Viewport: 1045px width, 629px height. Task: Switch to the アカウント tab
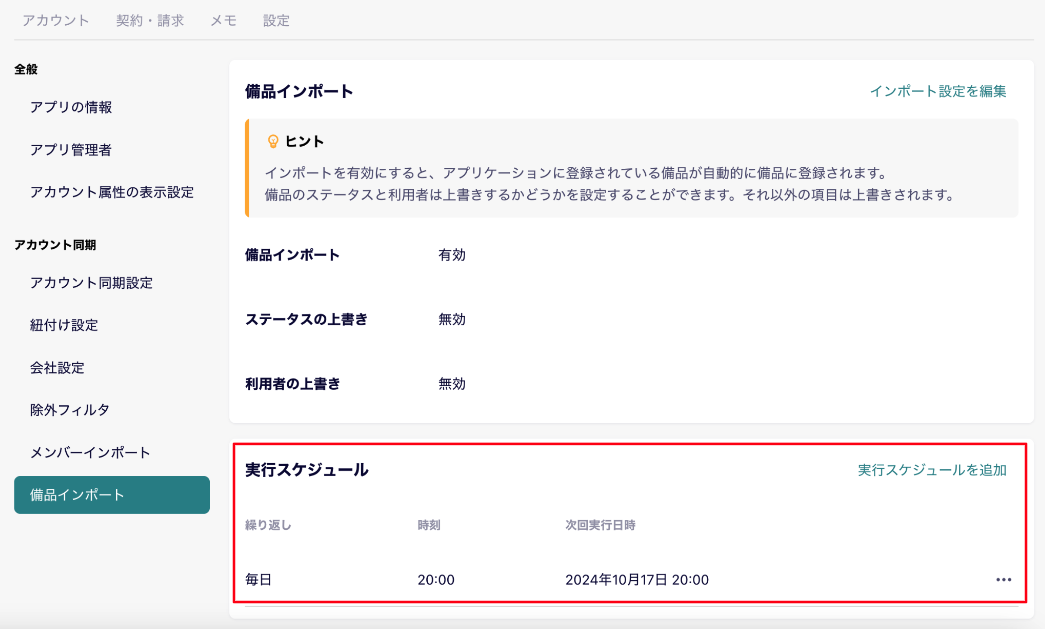pos(56,20)
